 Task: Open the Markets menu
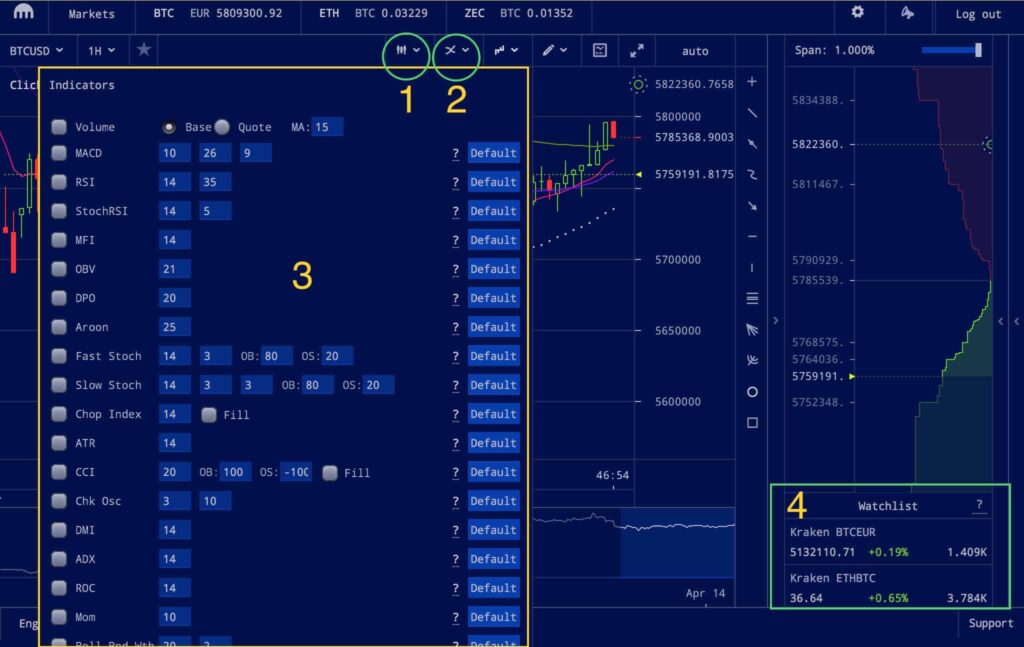pyautogui.click(x=91, y=14)
